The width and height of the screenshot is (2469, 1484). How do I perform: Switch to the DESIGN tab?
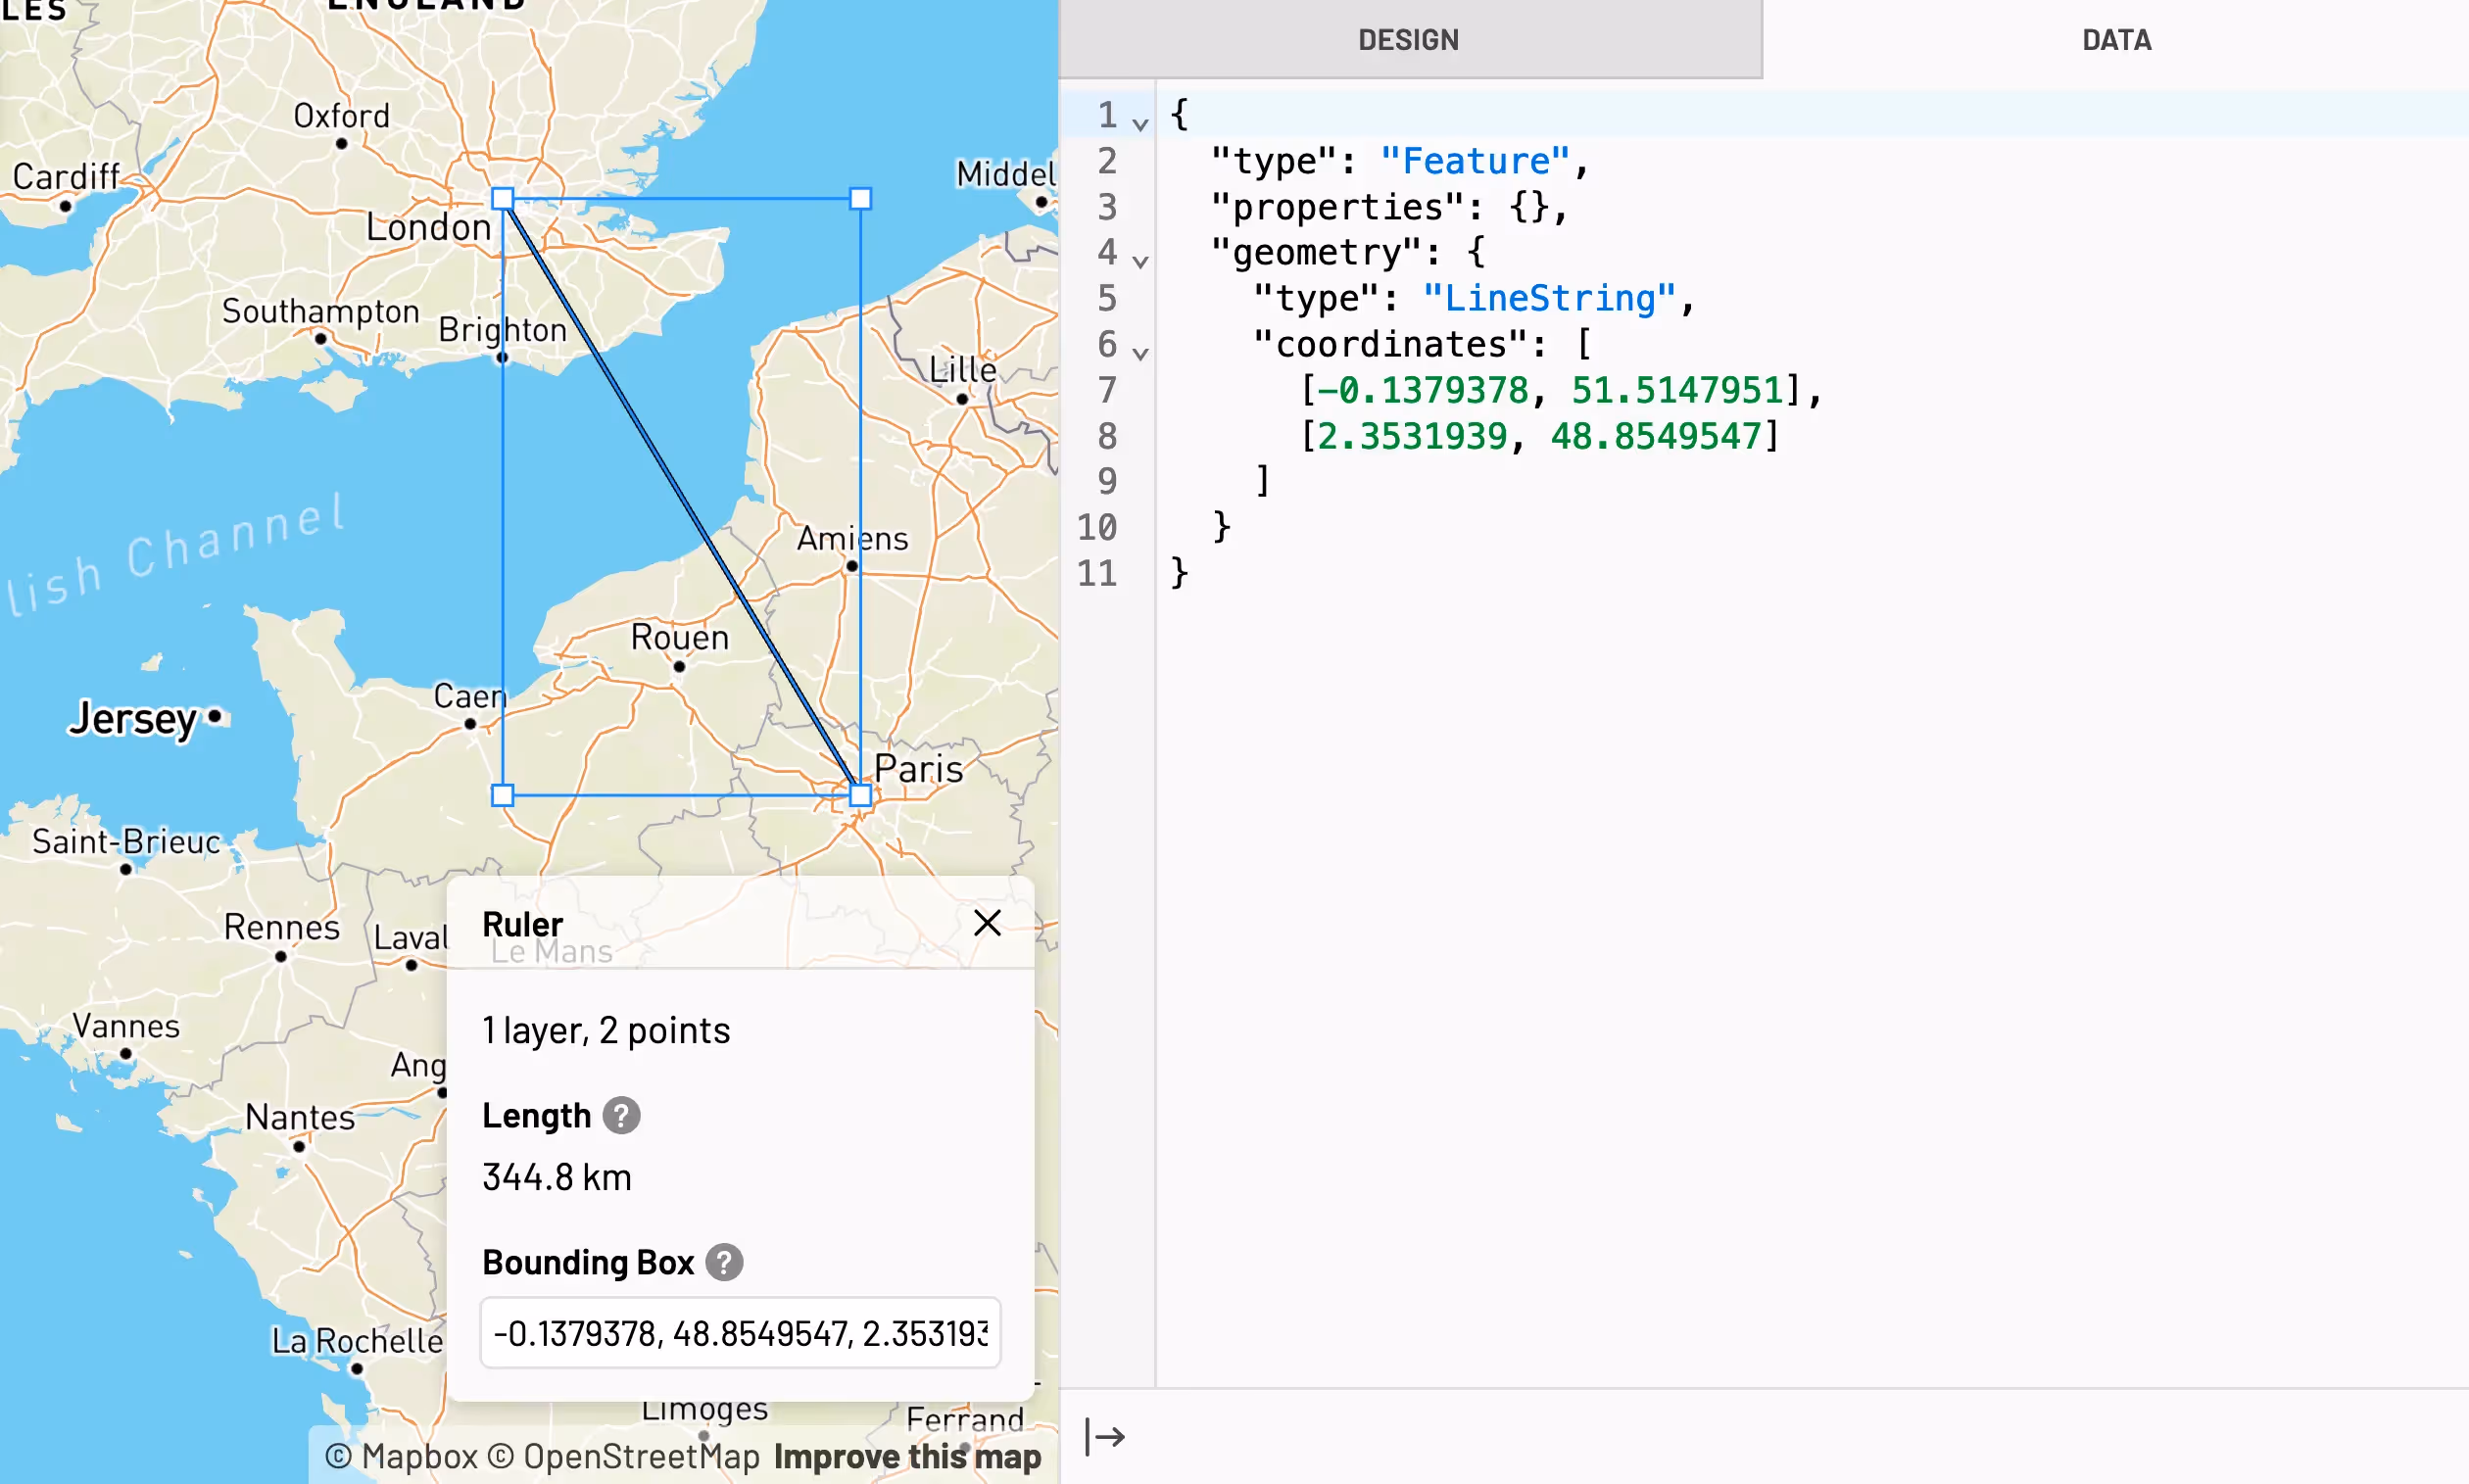(x=1409, y=40)
